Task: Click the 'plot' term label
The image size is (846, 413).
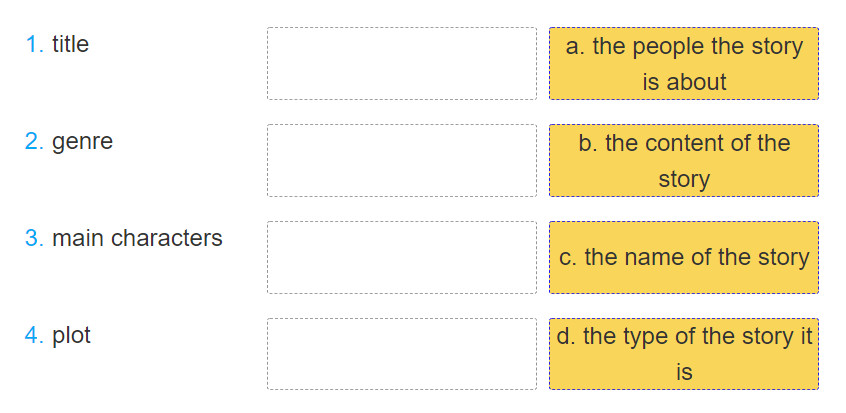Action: [x=71, y=336]
